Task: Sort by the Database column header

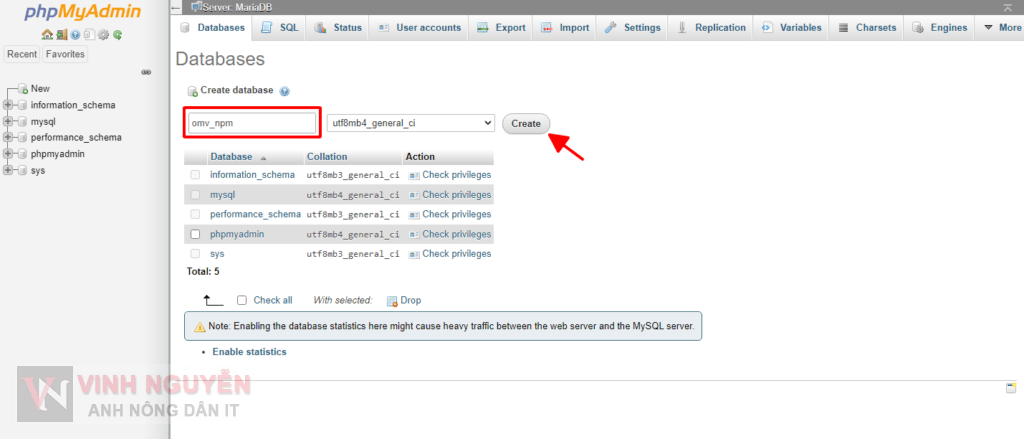Action: point(231,157)
